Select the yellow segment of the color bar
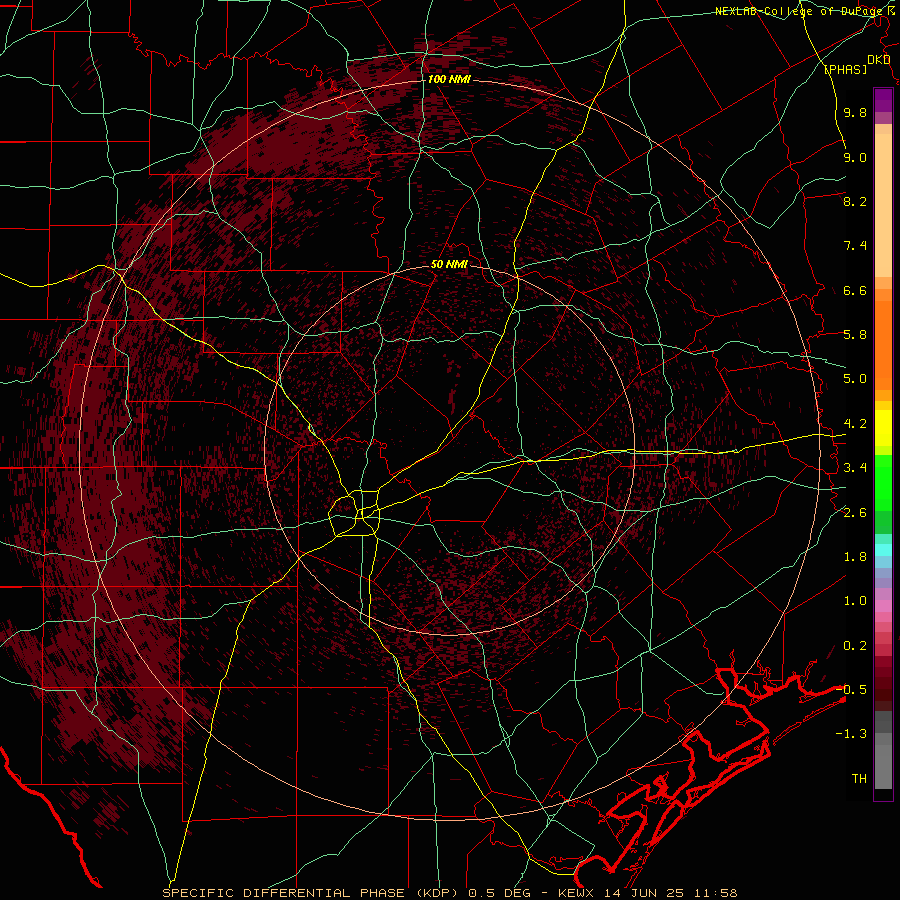The image size is (900, 900). (883, 428)
